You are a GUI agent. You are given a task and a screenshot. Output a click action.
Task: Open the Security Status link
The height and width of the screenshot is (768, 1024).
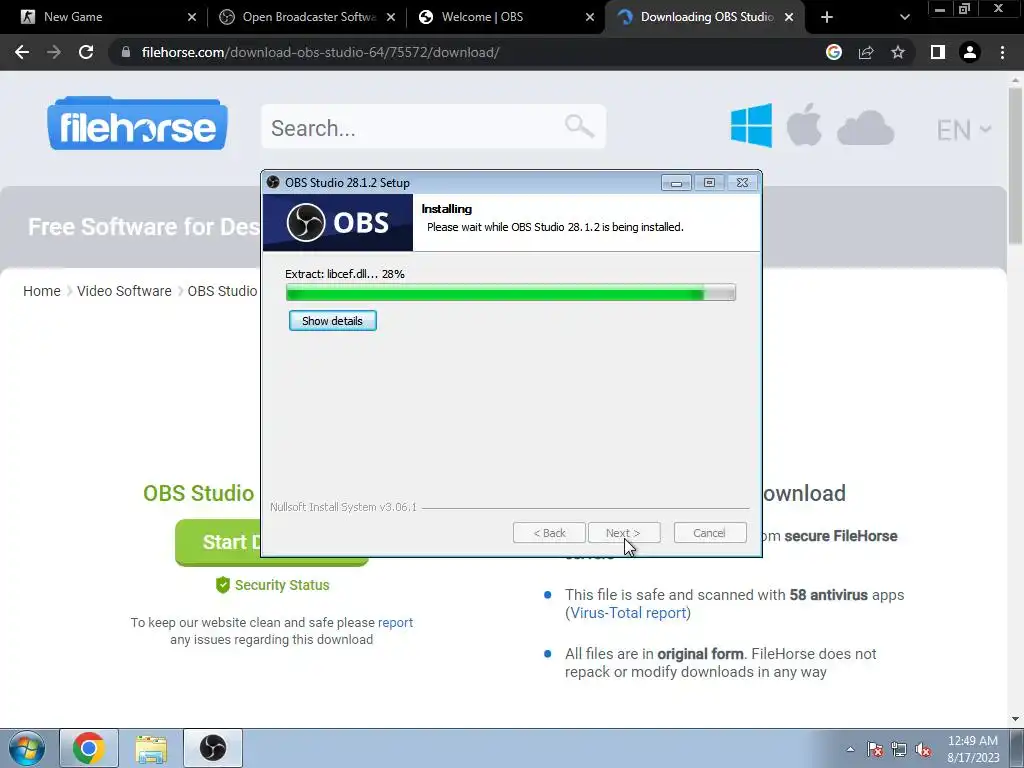click(282, 585)
